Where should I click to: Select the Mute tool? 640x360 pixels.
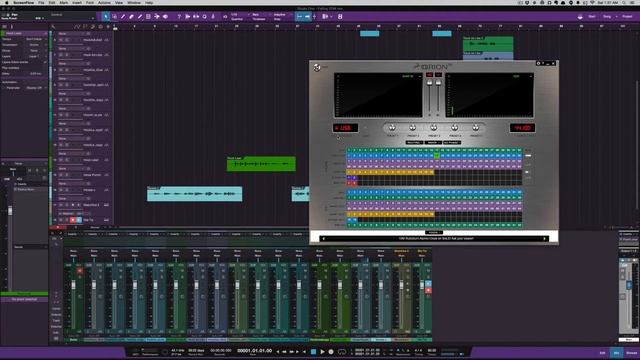tap(148, 17)
